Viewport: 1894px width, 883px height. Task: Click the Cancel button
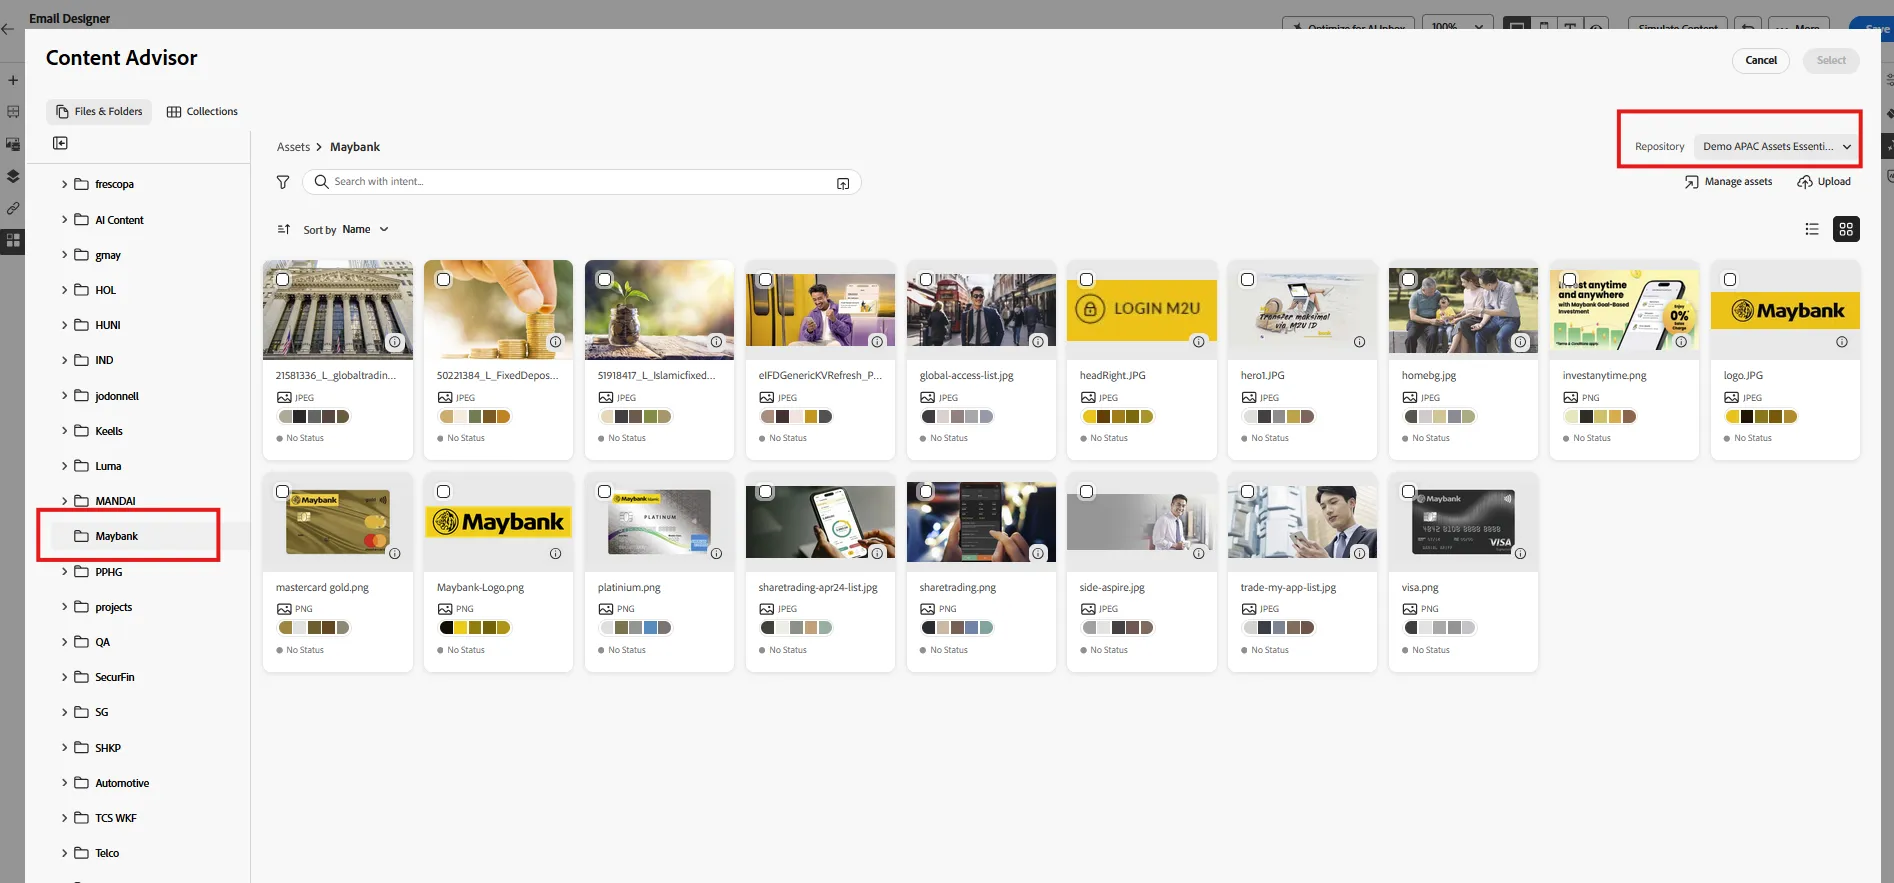click(x=1761, y=60)
